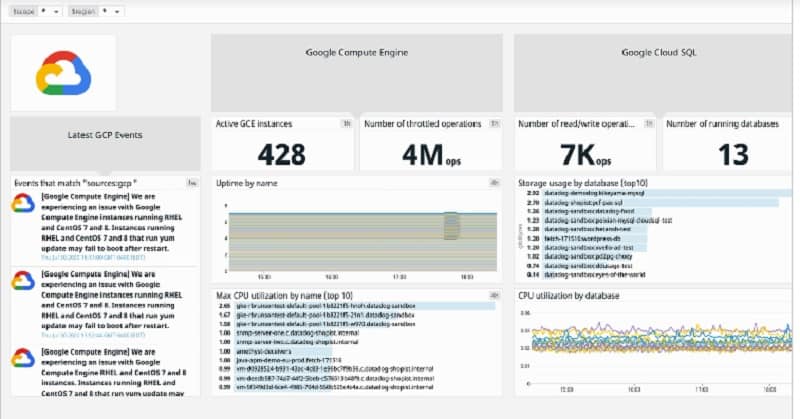Select the 2.65 top row in Max CPU list
The width and height of the screenshot is (800, 419).
tap(357, 306)
